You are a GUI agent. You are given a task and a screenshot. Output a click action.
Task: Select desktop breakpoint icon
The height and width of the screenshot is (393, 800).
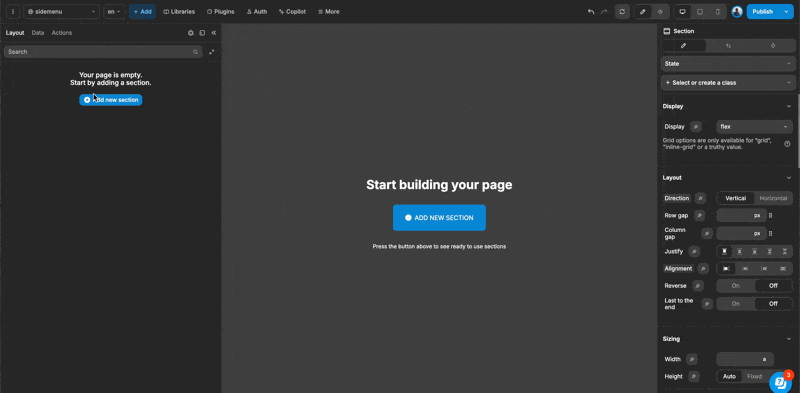point(682,12)
